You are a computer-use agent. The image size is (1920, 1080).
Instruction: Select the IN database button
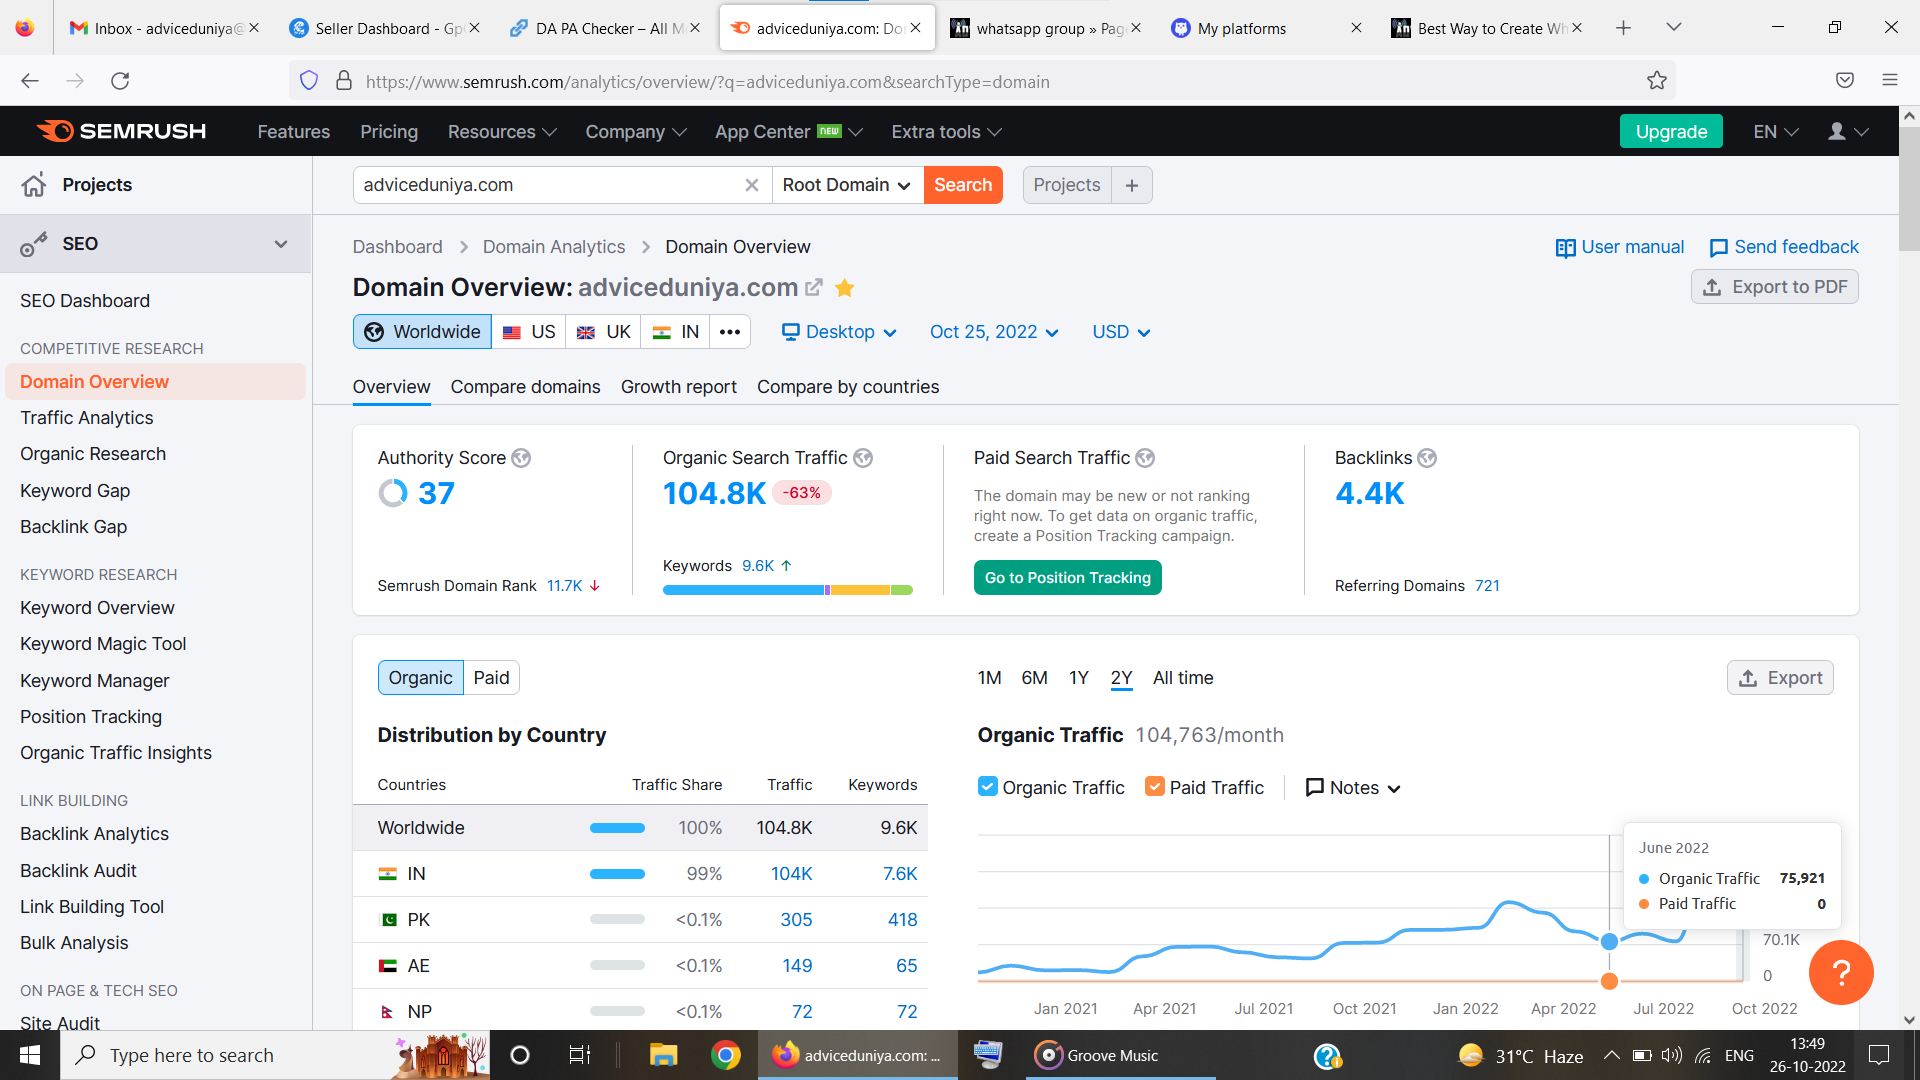tap(676, 332)
